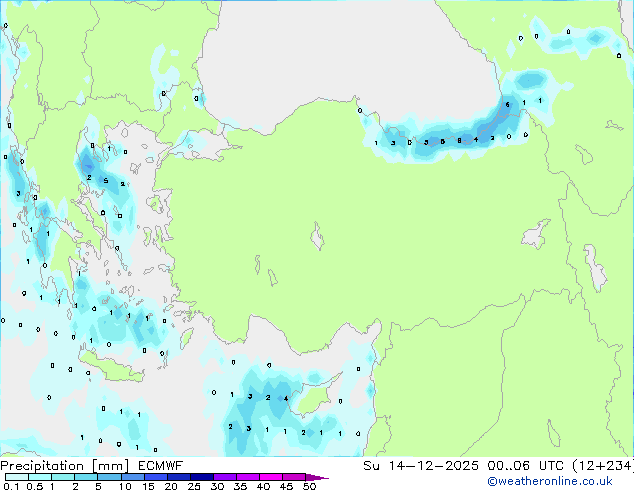Image resolution: width=634 pixels, height=490 pixels.
Task: Click the '(12+234)' forecast run text
Action: point(602,466)
